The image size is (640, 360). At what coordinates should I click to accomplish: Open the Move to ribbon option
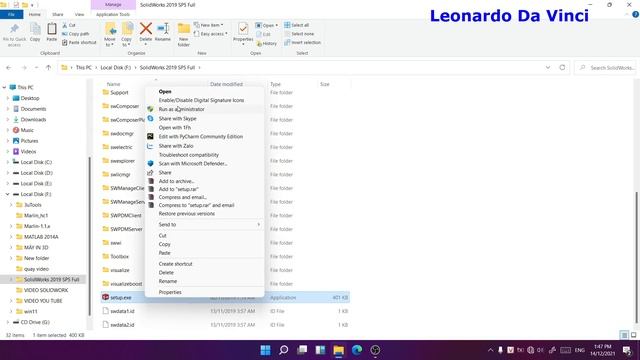[110, 34]
